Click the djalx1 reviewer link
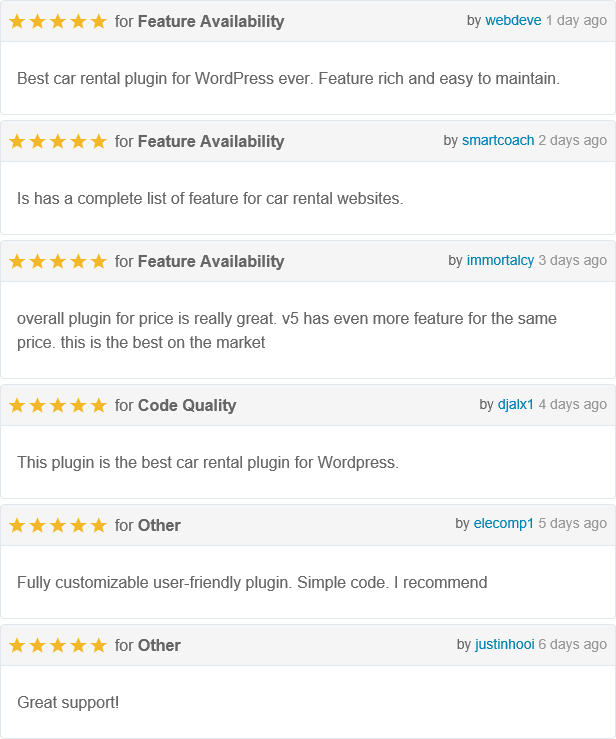 tap(516, 405)
